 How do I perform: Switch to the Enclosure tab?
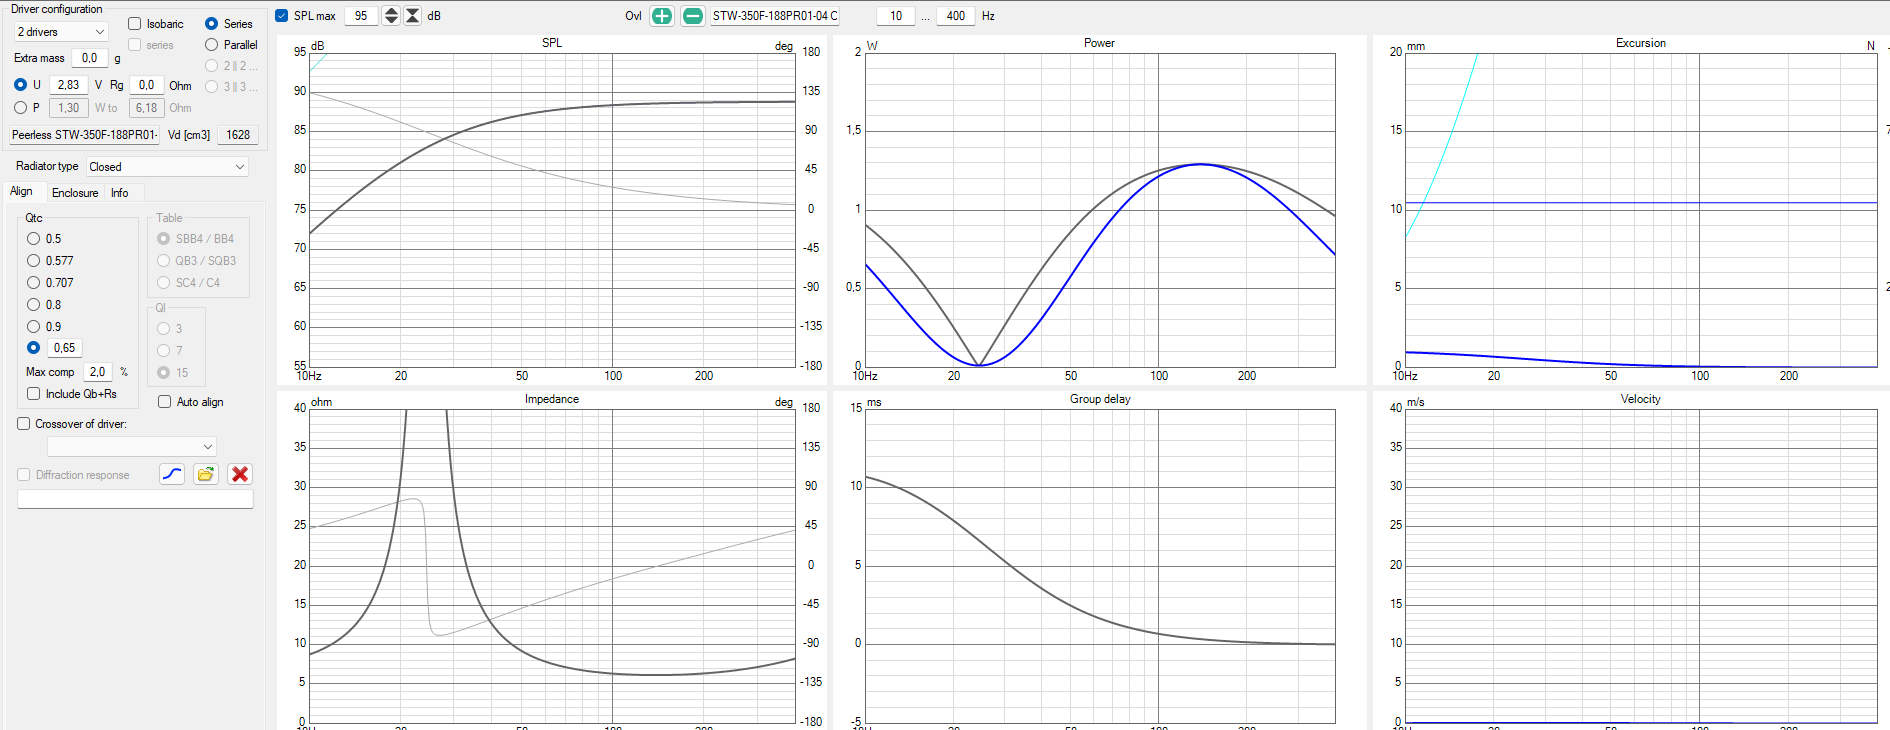point(75,193)
